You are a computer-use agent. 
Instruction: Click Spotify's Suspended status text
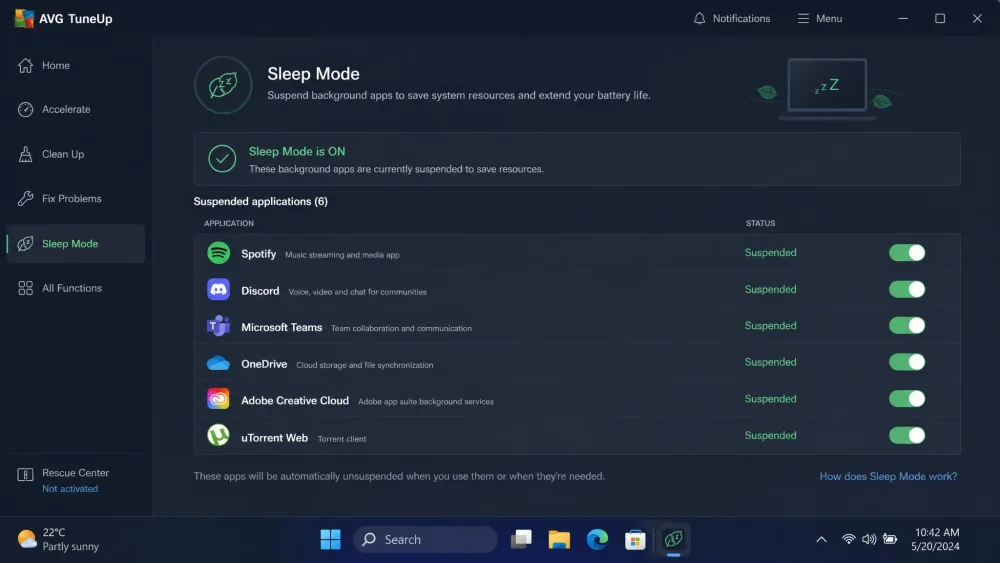[770, 252]
